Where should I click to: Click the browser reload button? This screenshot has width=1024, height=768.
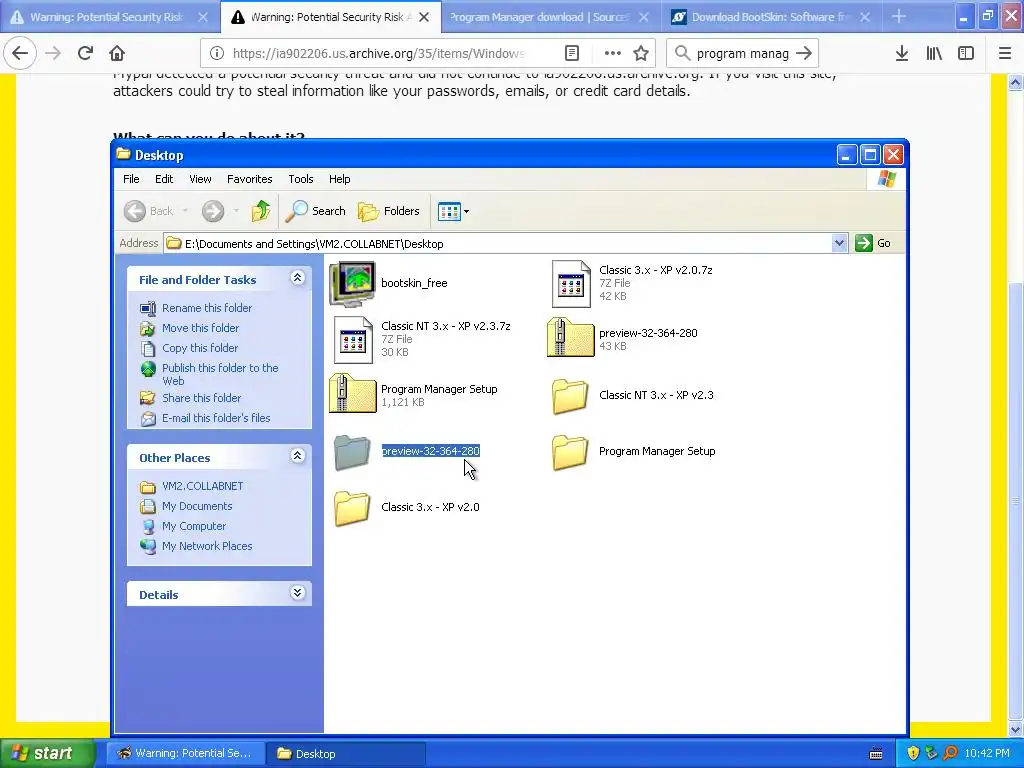pyautogui.click(x=85, y=54)
